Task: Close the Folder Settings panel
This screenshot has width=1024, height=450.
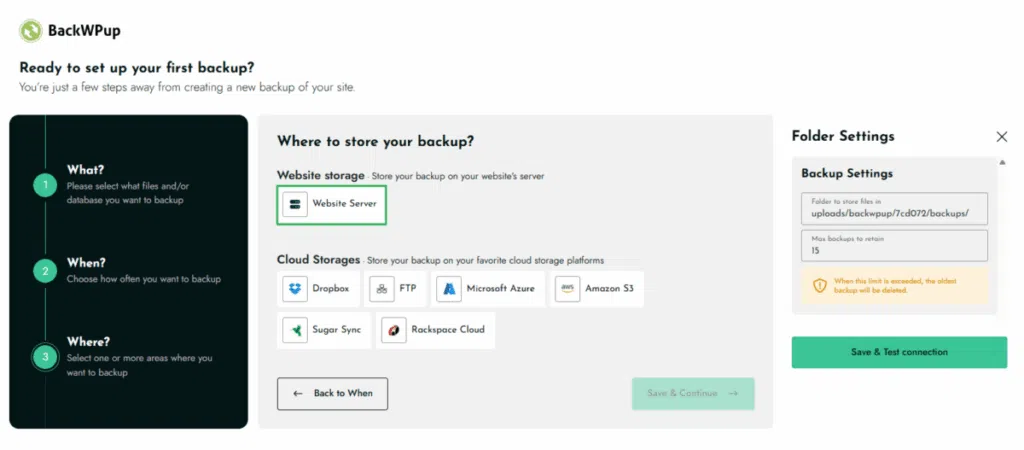Action: pos(1002,137)
